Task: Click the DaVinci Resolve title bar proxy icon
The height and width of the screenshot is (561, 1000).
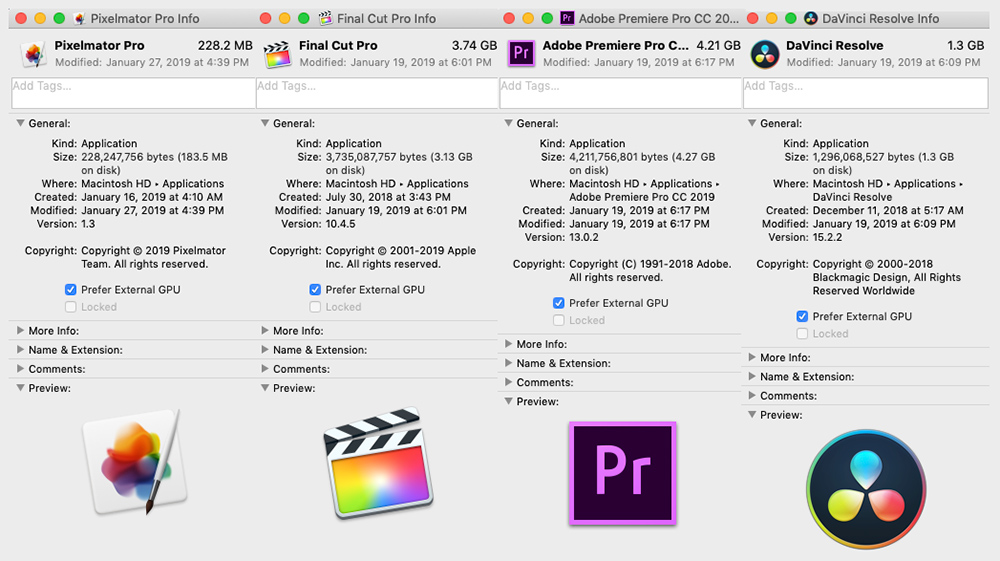Action: coord(811,18)
